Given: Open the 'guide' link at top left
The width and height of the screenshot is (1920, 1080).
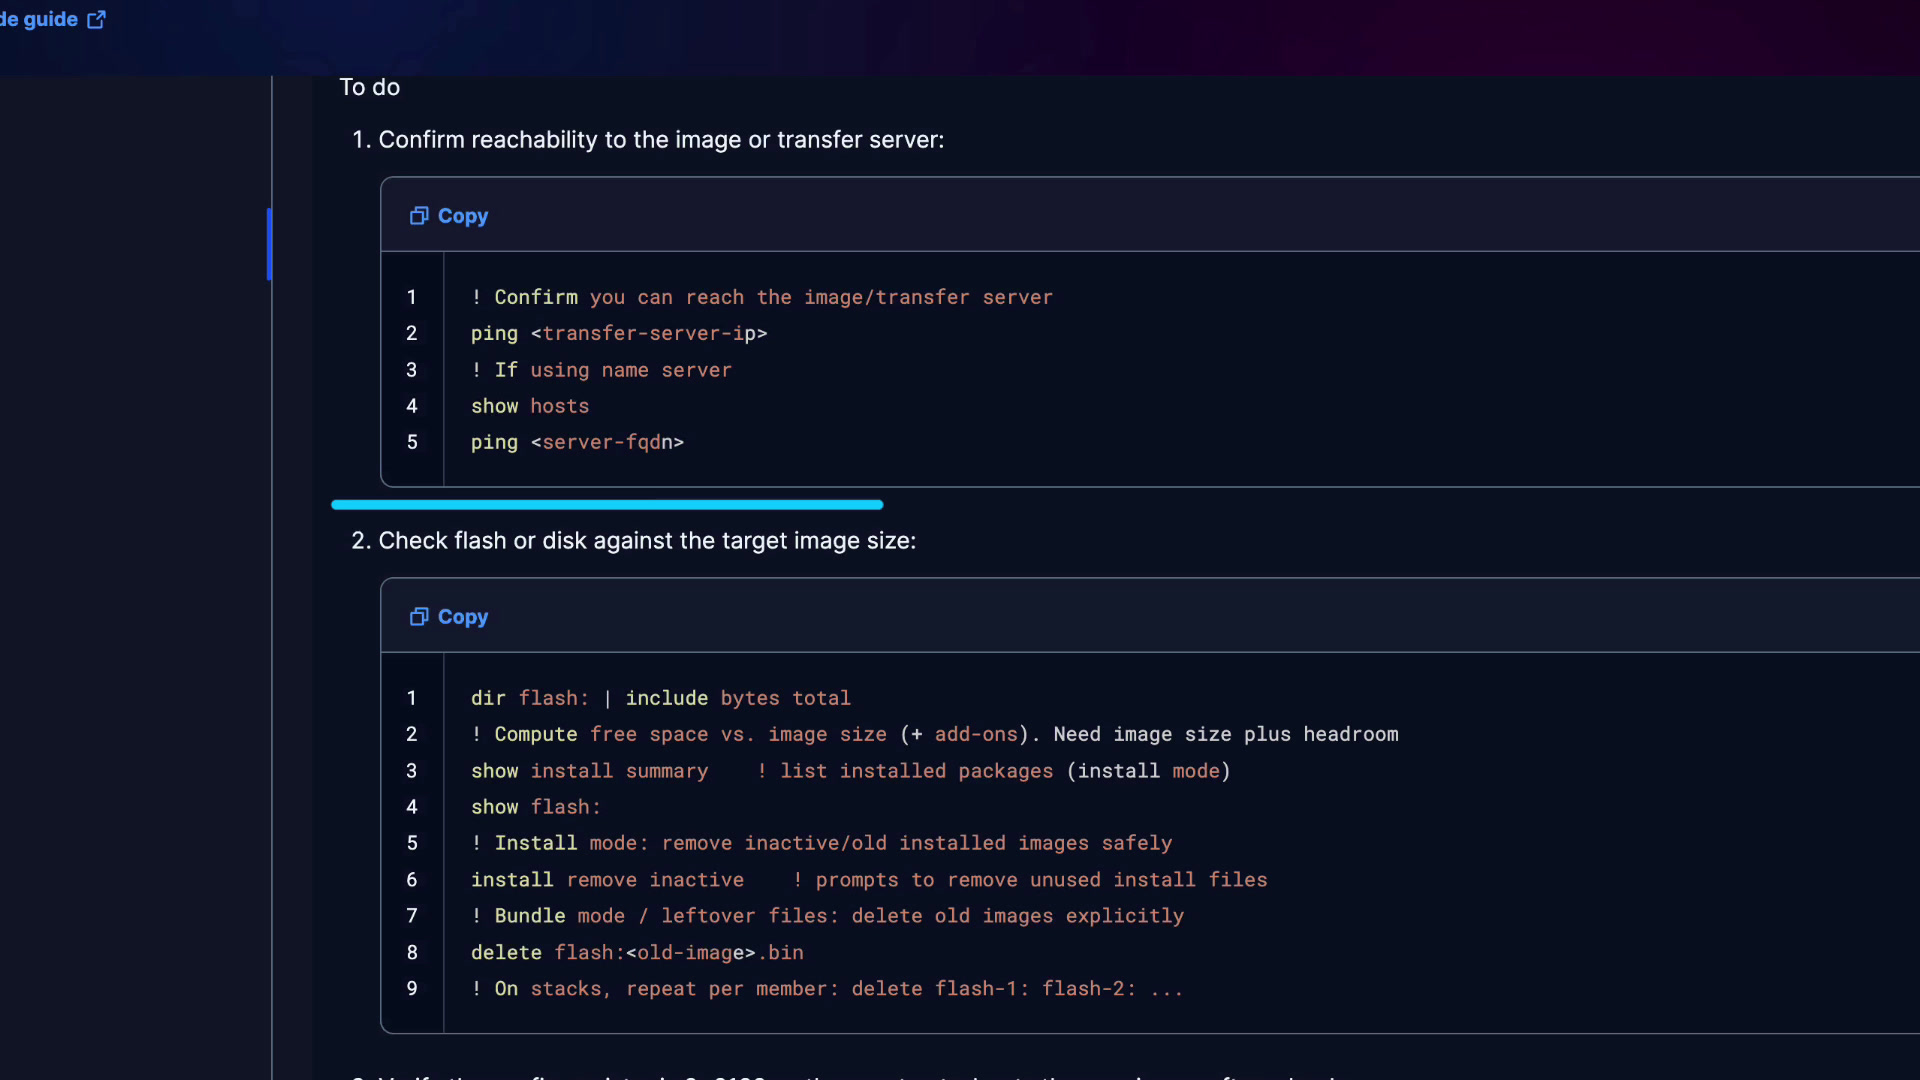Looking at the screenshot, I should [x=50, y=19].
